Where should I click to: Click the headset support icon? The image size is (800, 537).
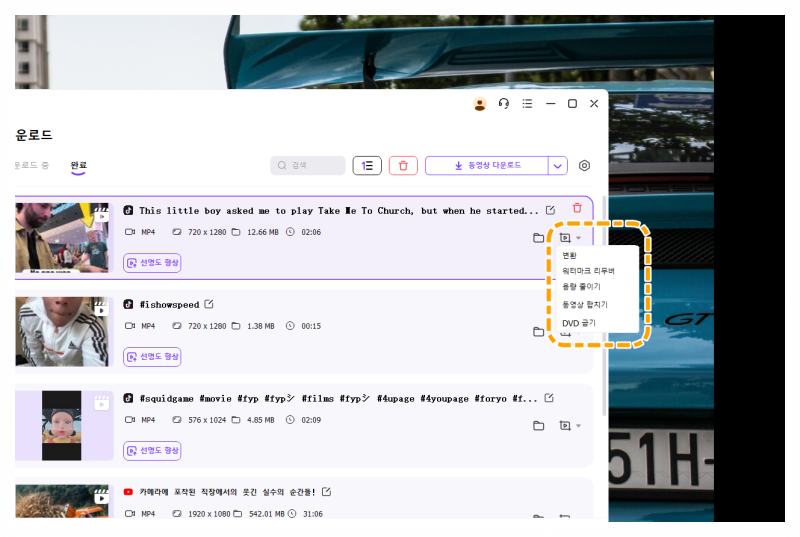point(504,104)
